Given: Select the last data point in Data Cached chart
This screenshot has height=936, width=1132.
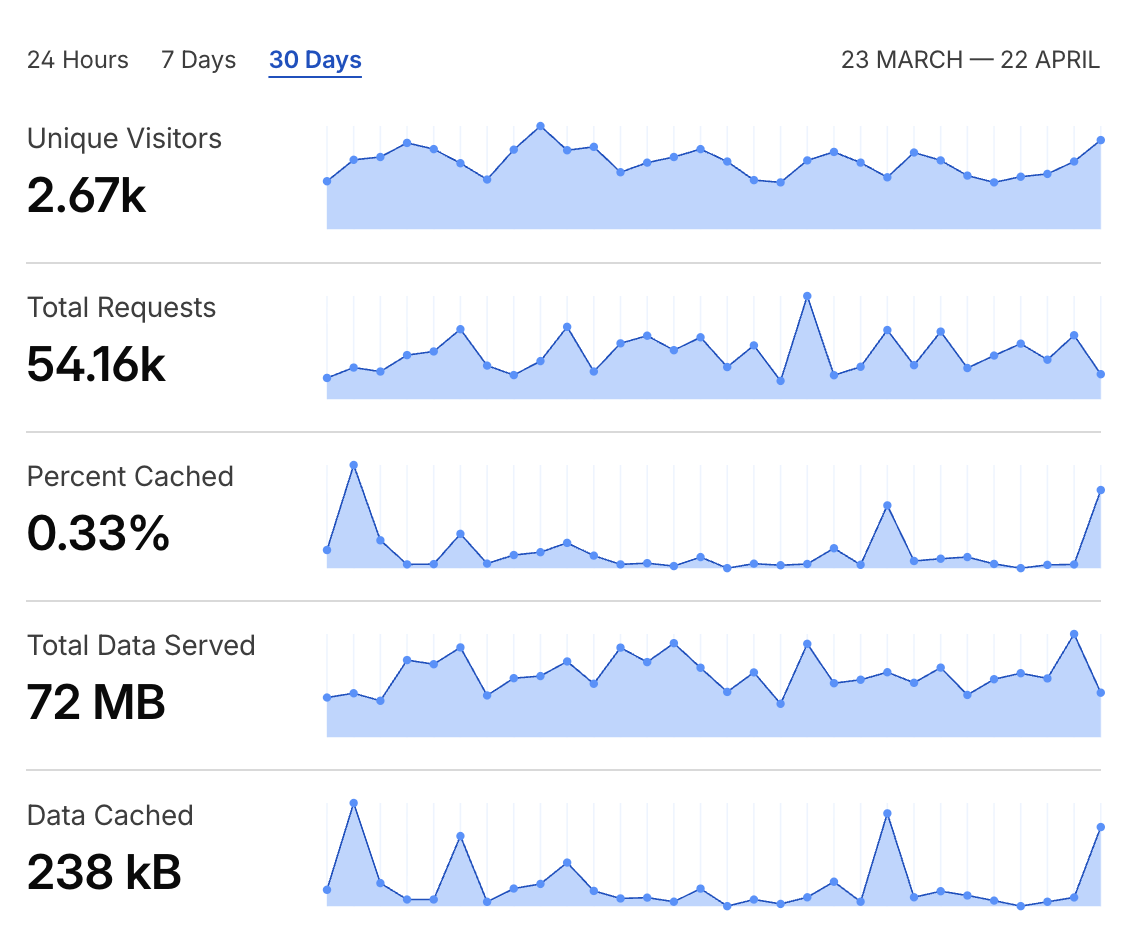Looking at the screenshot, I should click(x=1100, y=827).
